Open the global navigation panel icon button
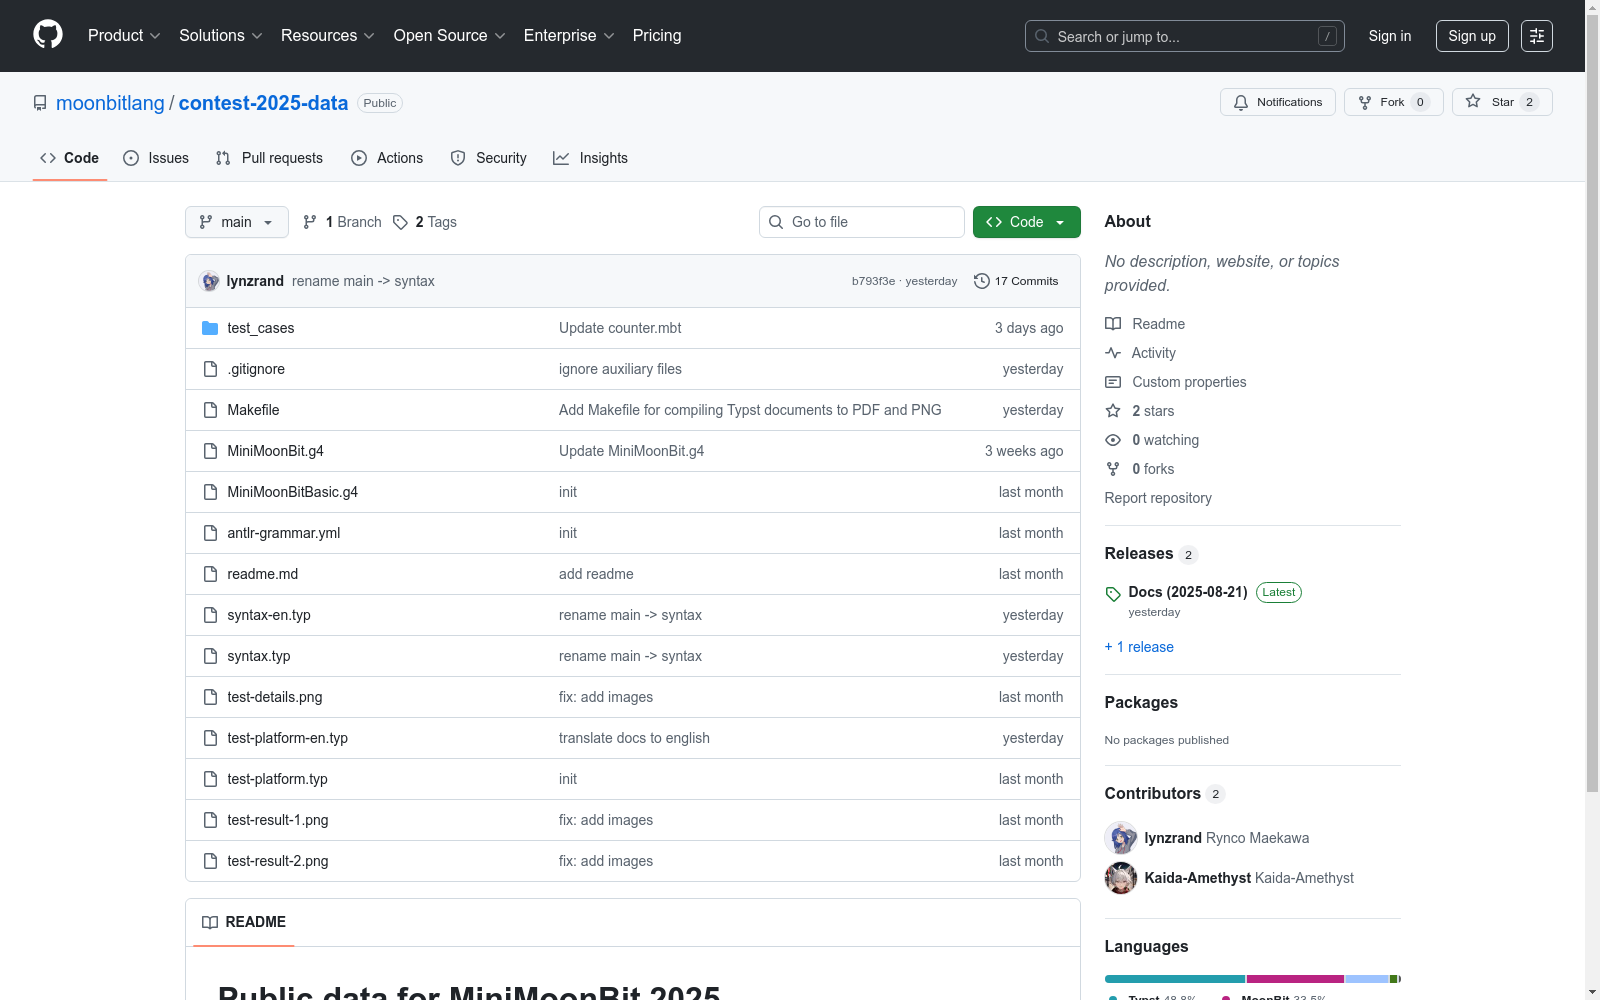 click(x=1537, y=36)
